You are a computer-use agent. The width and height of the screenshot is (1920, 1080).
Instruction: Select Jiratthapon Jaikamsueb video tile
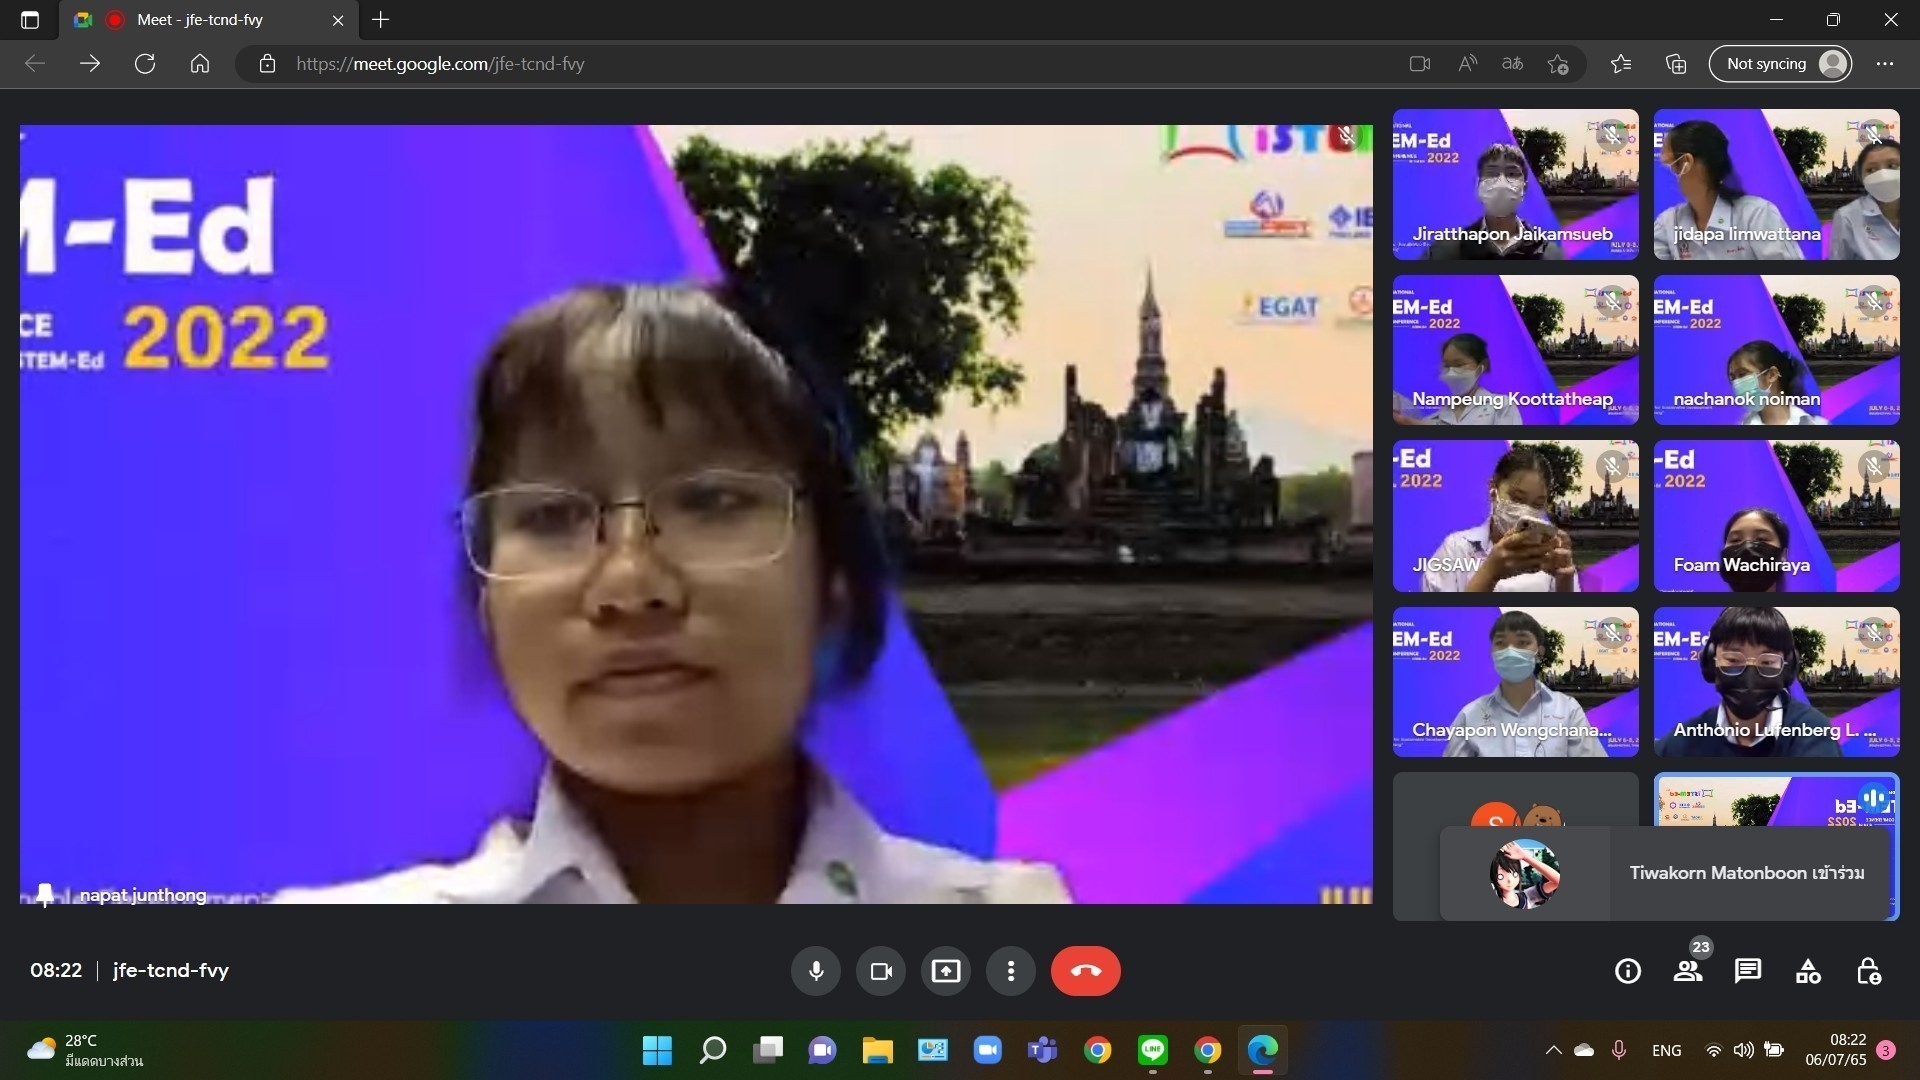point(1516,184)
